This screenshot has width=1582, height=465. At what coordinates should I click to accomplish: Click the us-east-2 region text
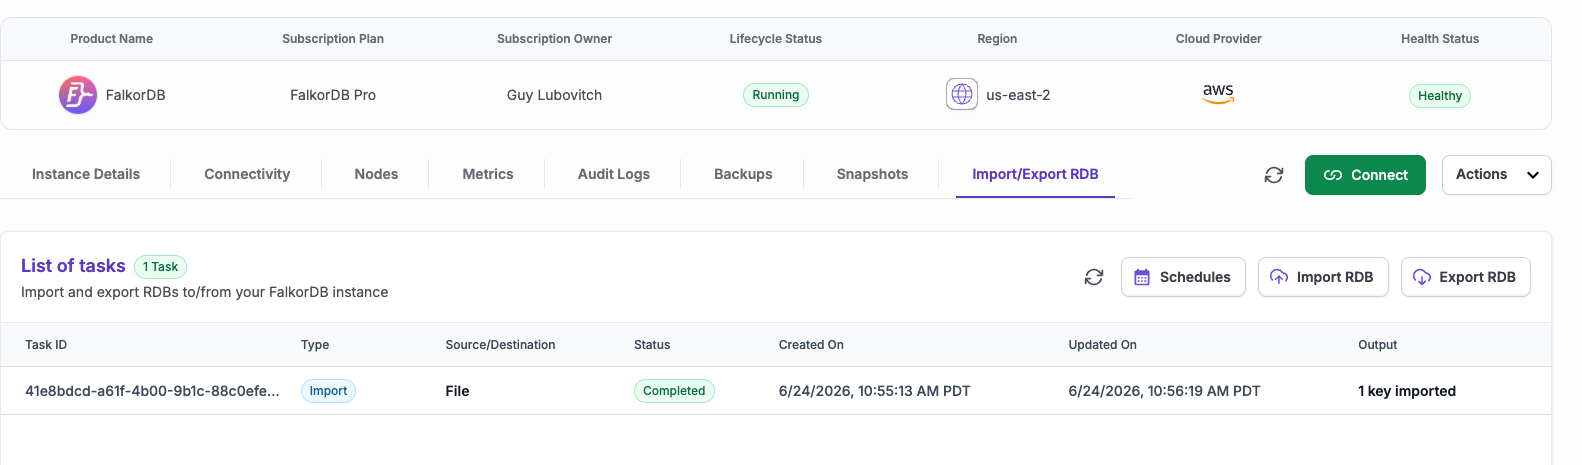1018,95
